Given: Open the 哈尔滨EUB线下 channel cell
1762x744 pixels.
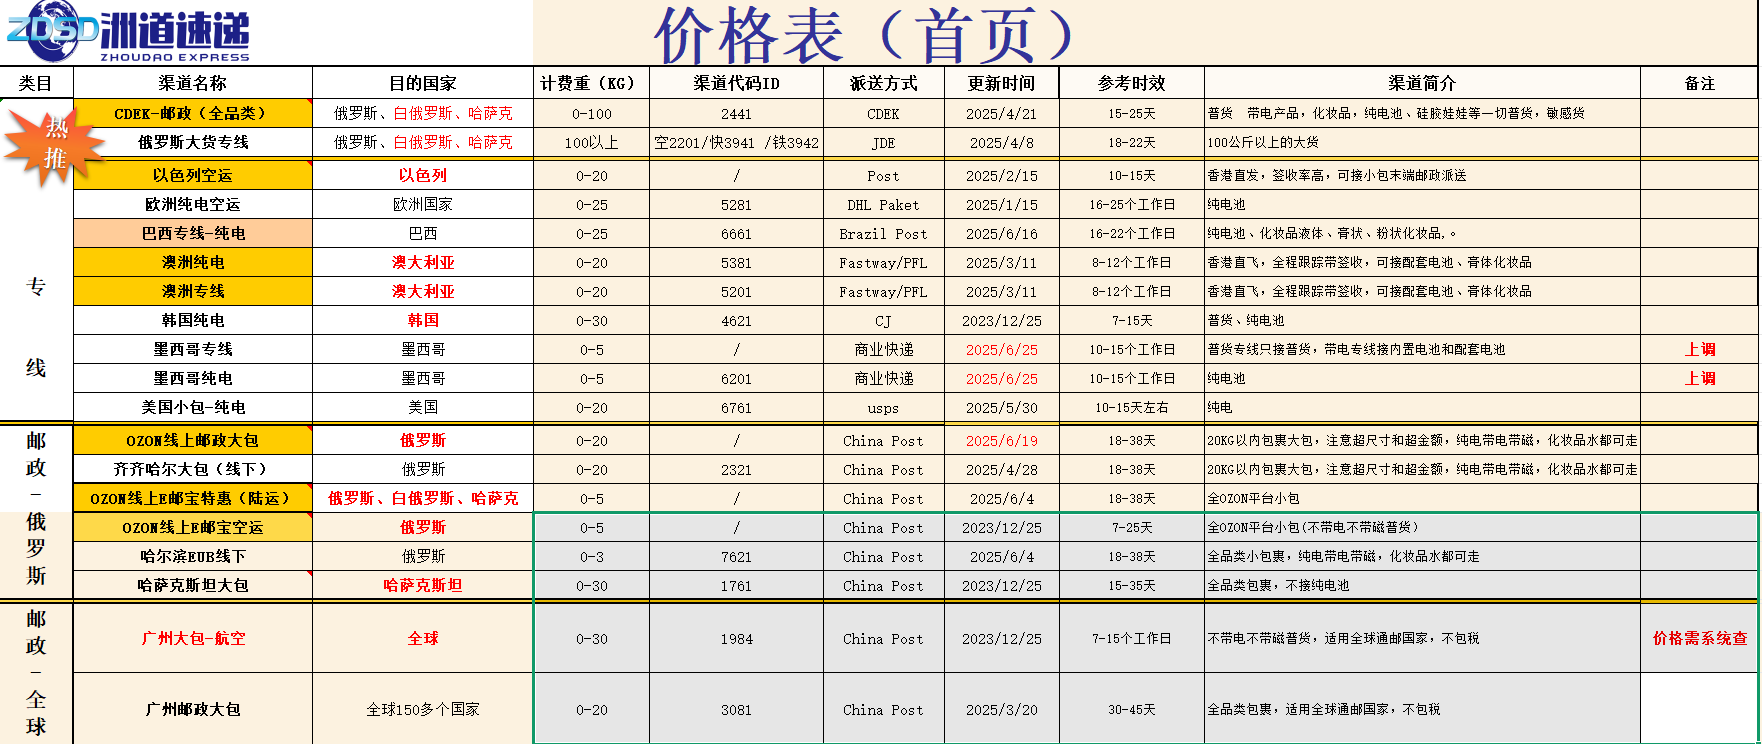Looking at the screenshot, I should (193, 556).
